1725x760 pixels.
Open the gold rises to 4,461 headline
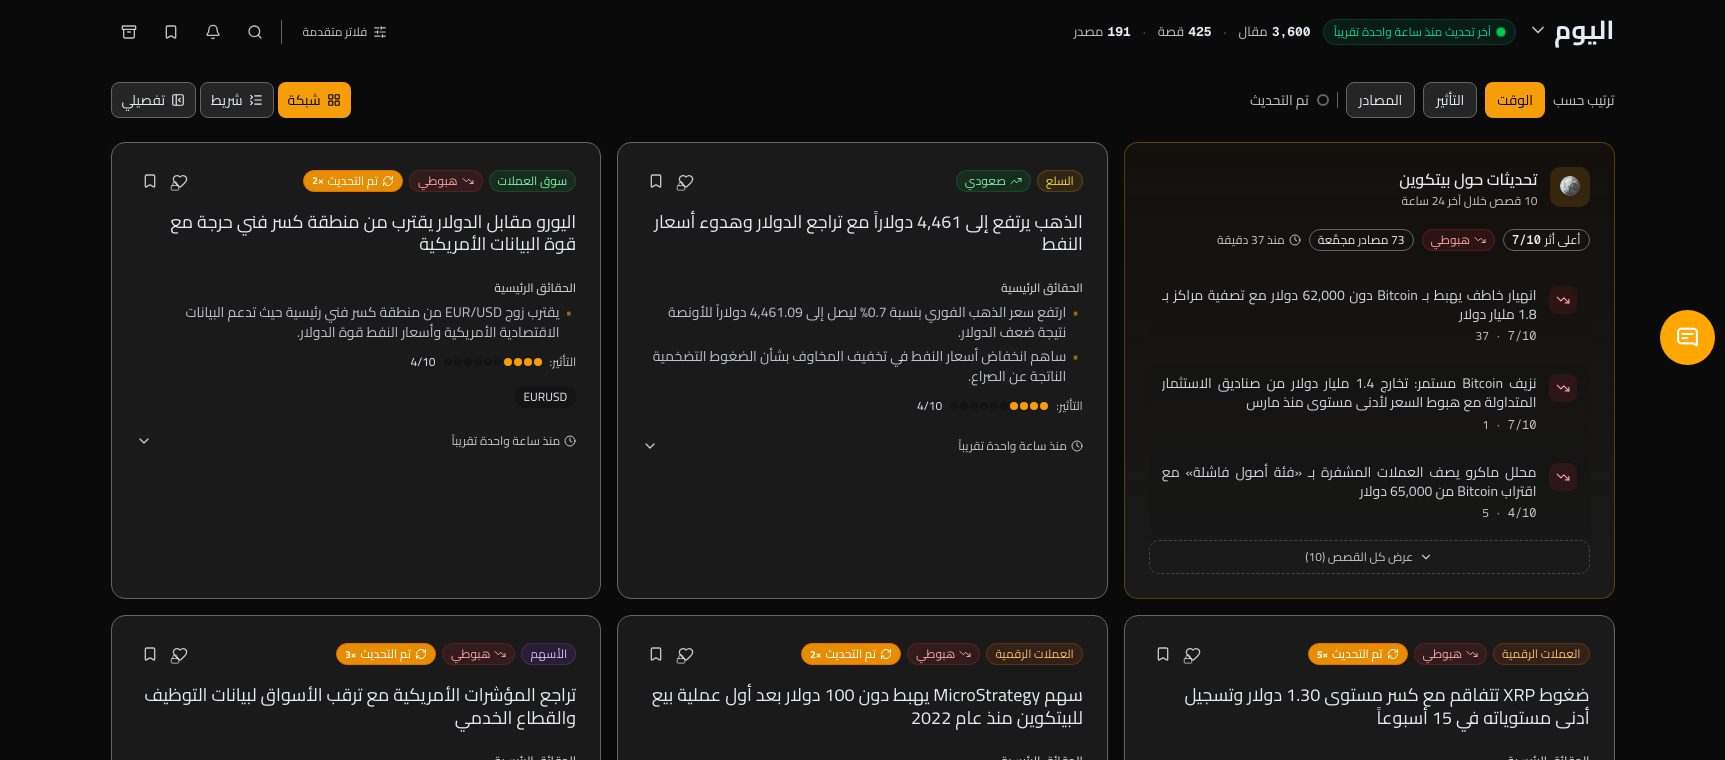tap(868, 233)
